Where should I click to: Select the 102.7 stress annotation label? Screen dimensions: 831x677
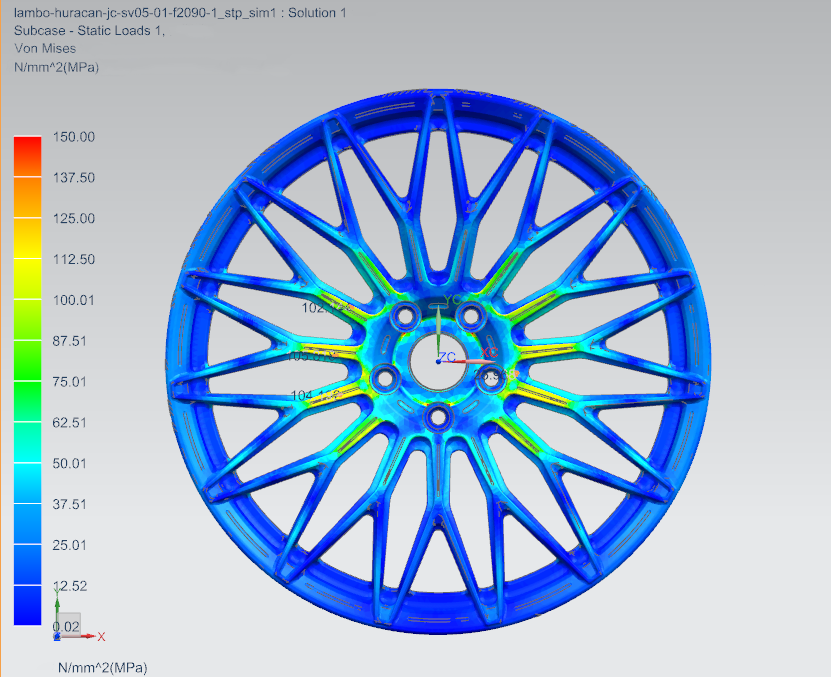(x=322, y=309)
